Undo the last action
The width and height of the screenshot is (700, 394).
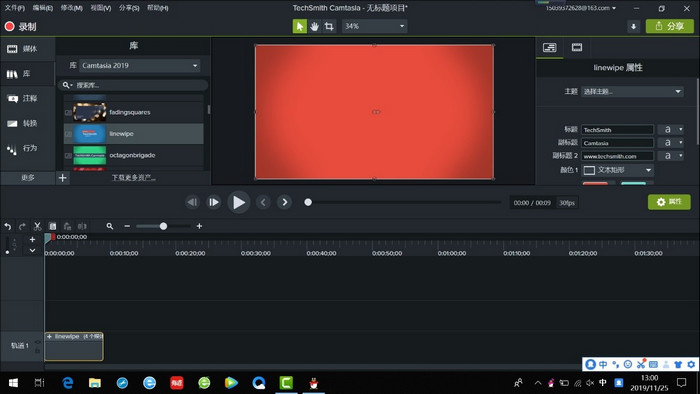pos(8,226)
